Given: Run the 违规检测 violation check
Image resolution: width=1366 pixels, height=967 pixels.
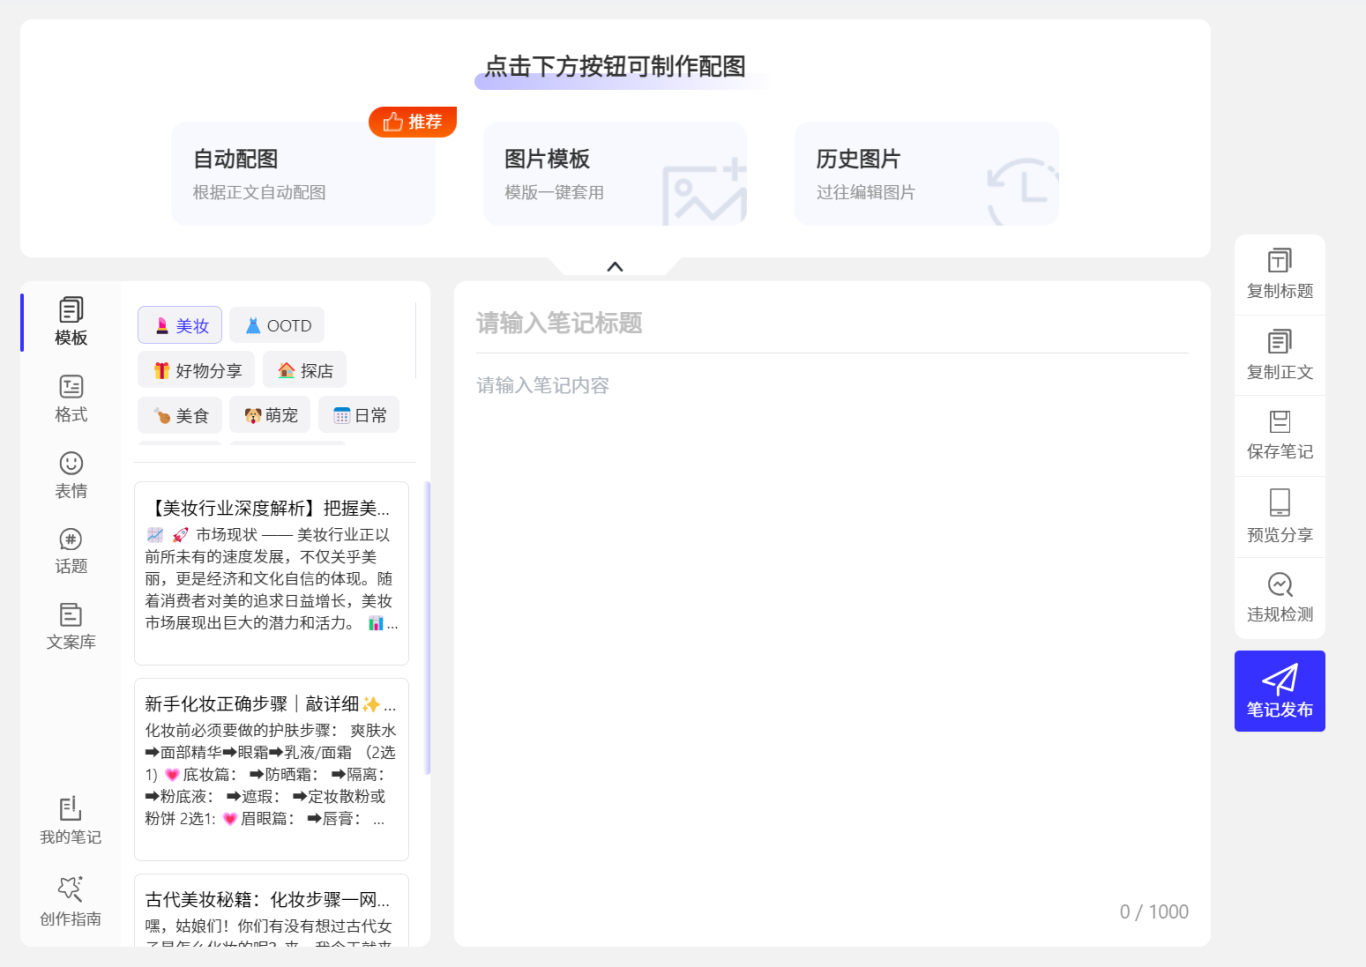Looking at the screenshot, I should (x=1279, y=597).
